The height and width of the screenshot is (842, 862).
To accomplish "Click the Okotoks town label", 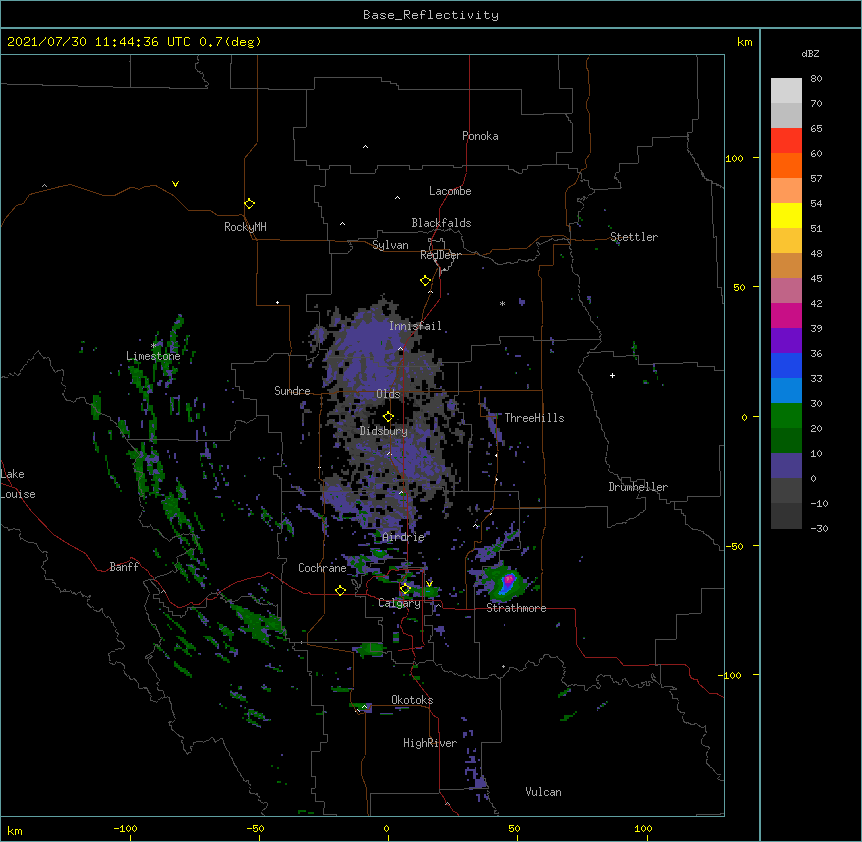I will [x=412, y=700].
